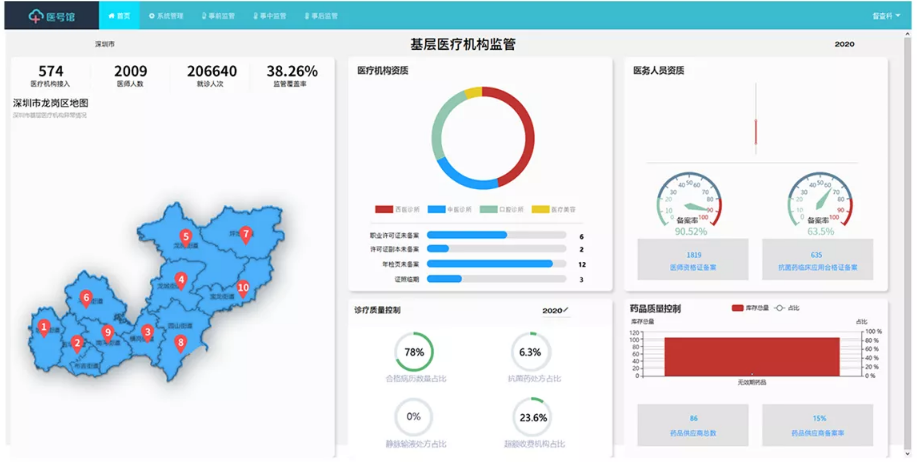Click the 2009 医师人数 statistic
Screen dimensions: 917x462
[130, 76]
